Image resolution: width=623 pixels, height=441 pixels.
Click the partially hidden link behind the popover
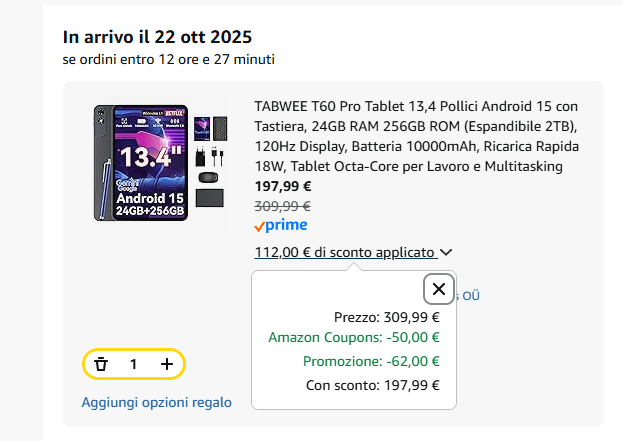pos(470,295)
